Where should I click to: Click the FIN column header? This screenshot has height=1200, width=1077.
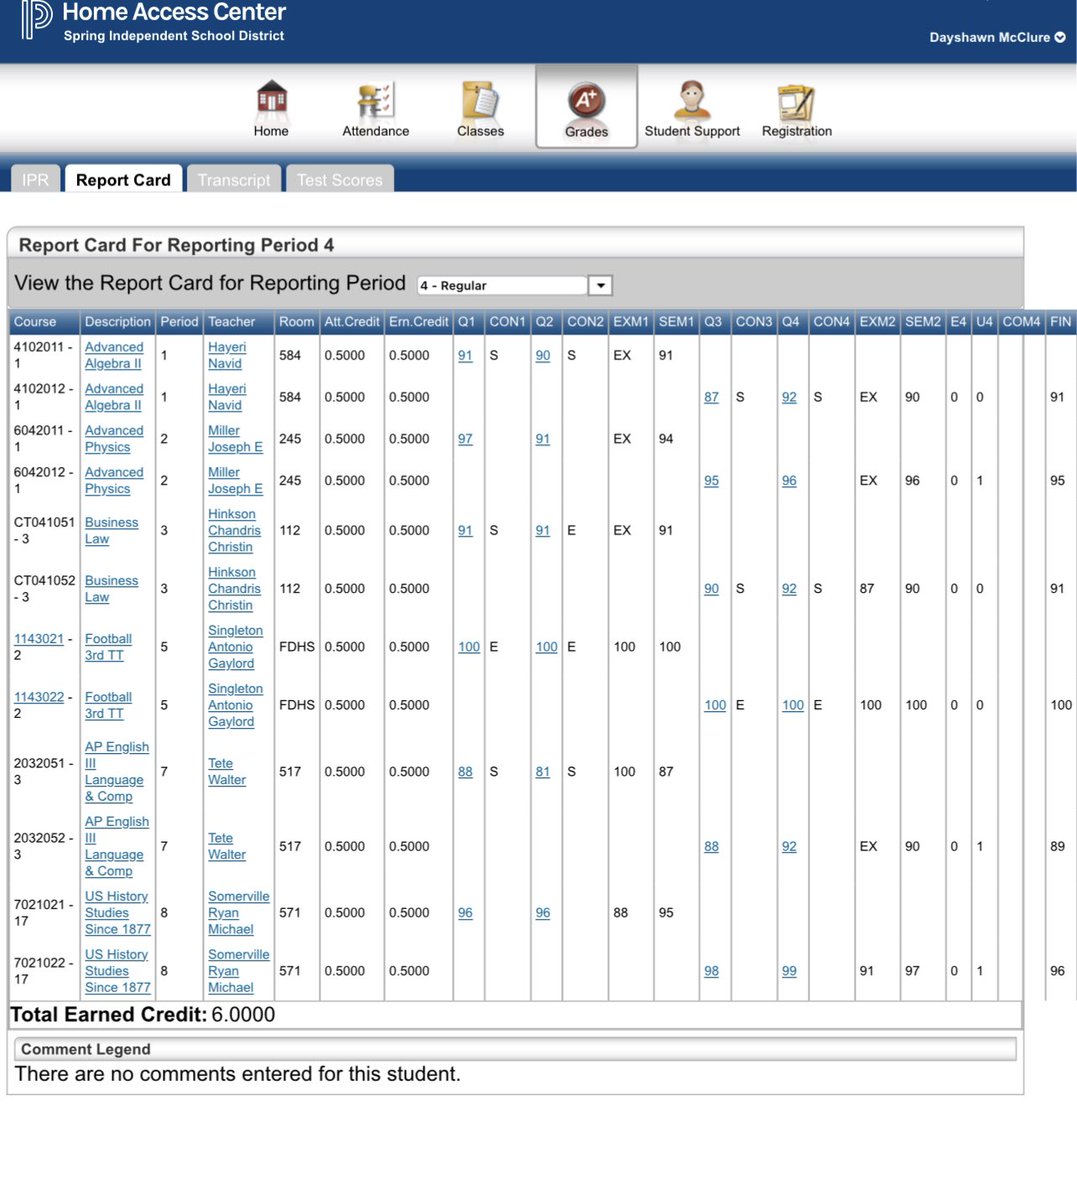(1061, 322)
